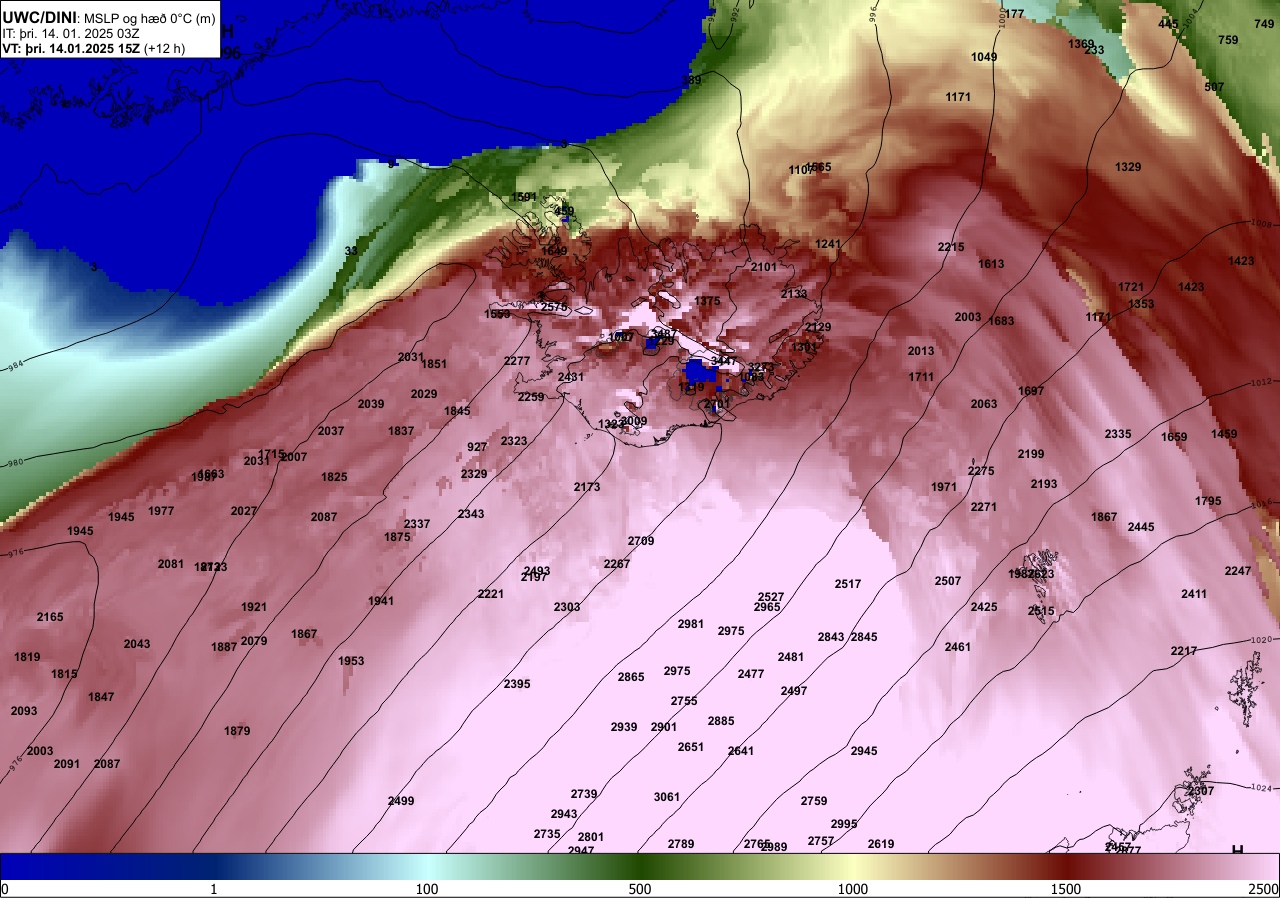This screenshot has width=1280, height=898.
Task: Click the height value 2217
Action: click(x=1184, y=651)
